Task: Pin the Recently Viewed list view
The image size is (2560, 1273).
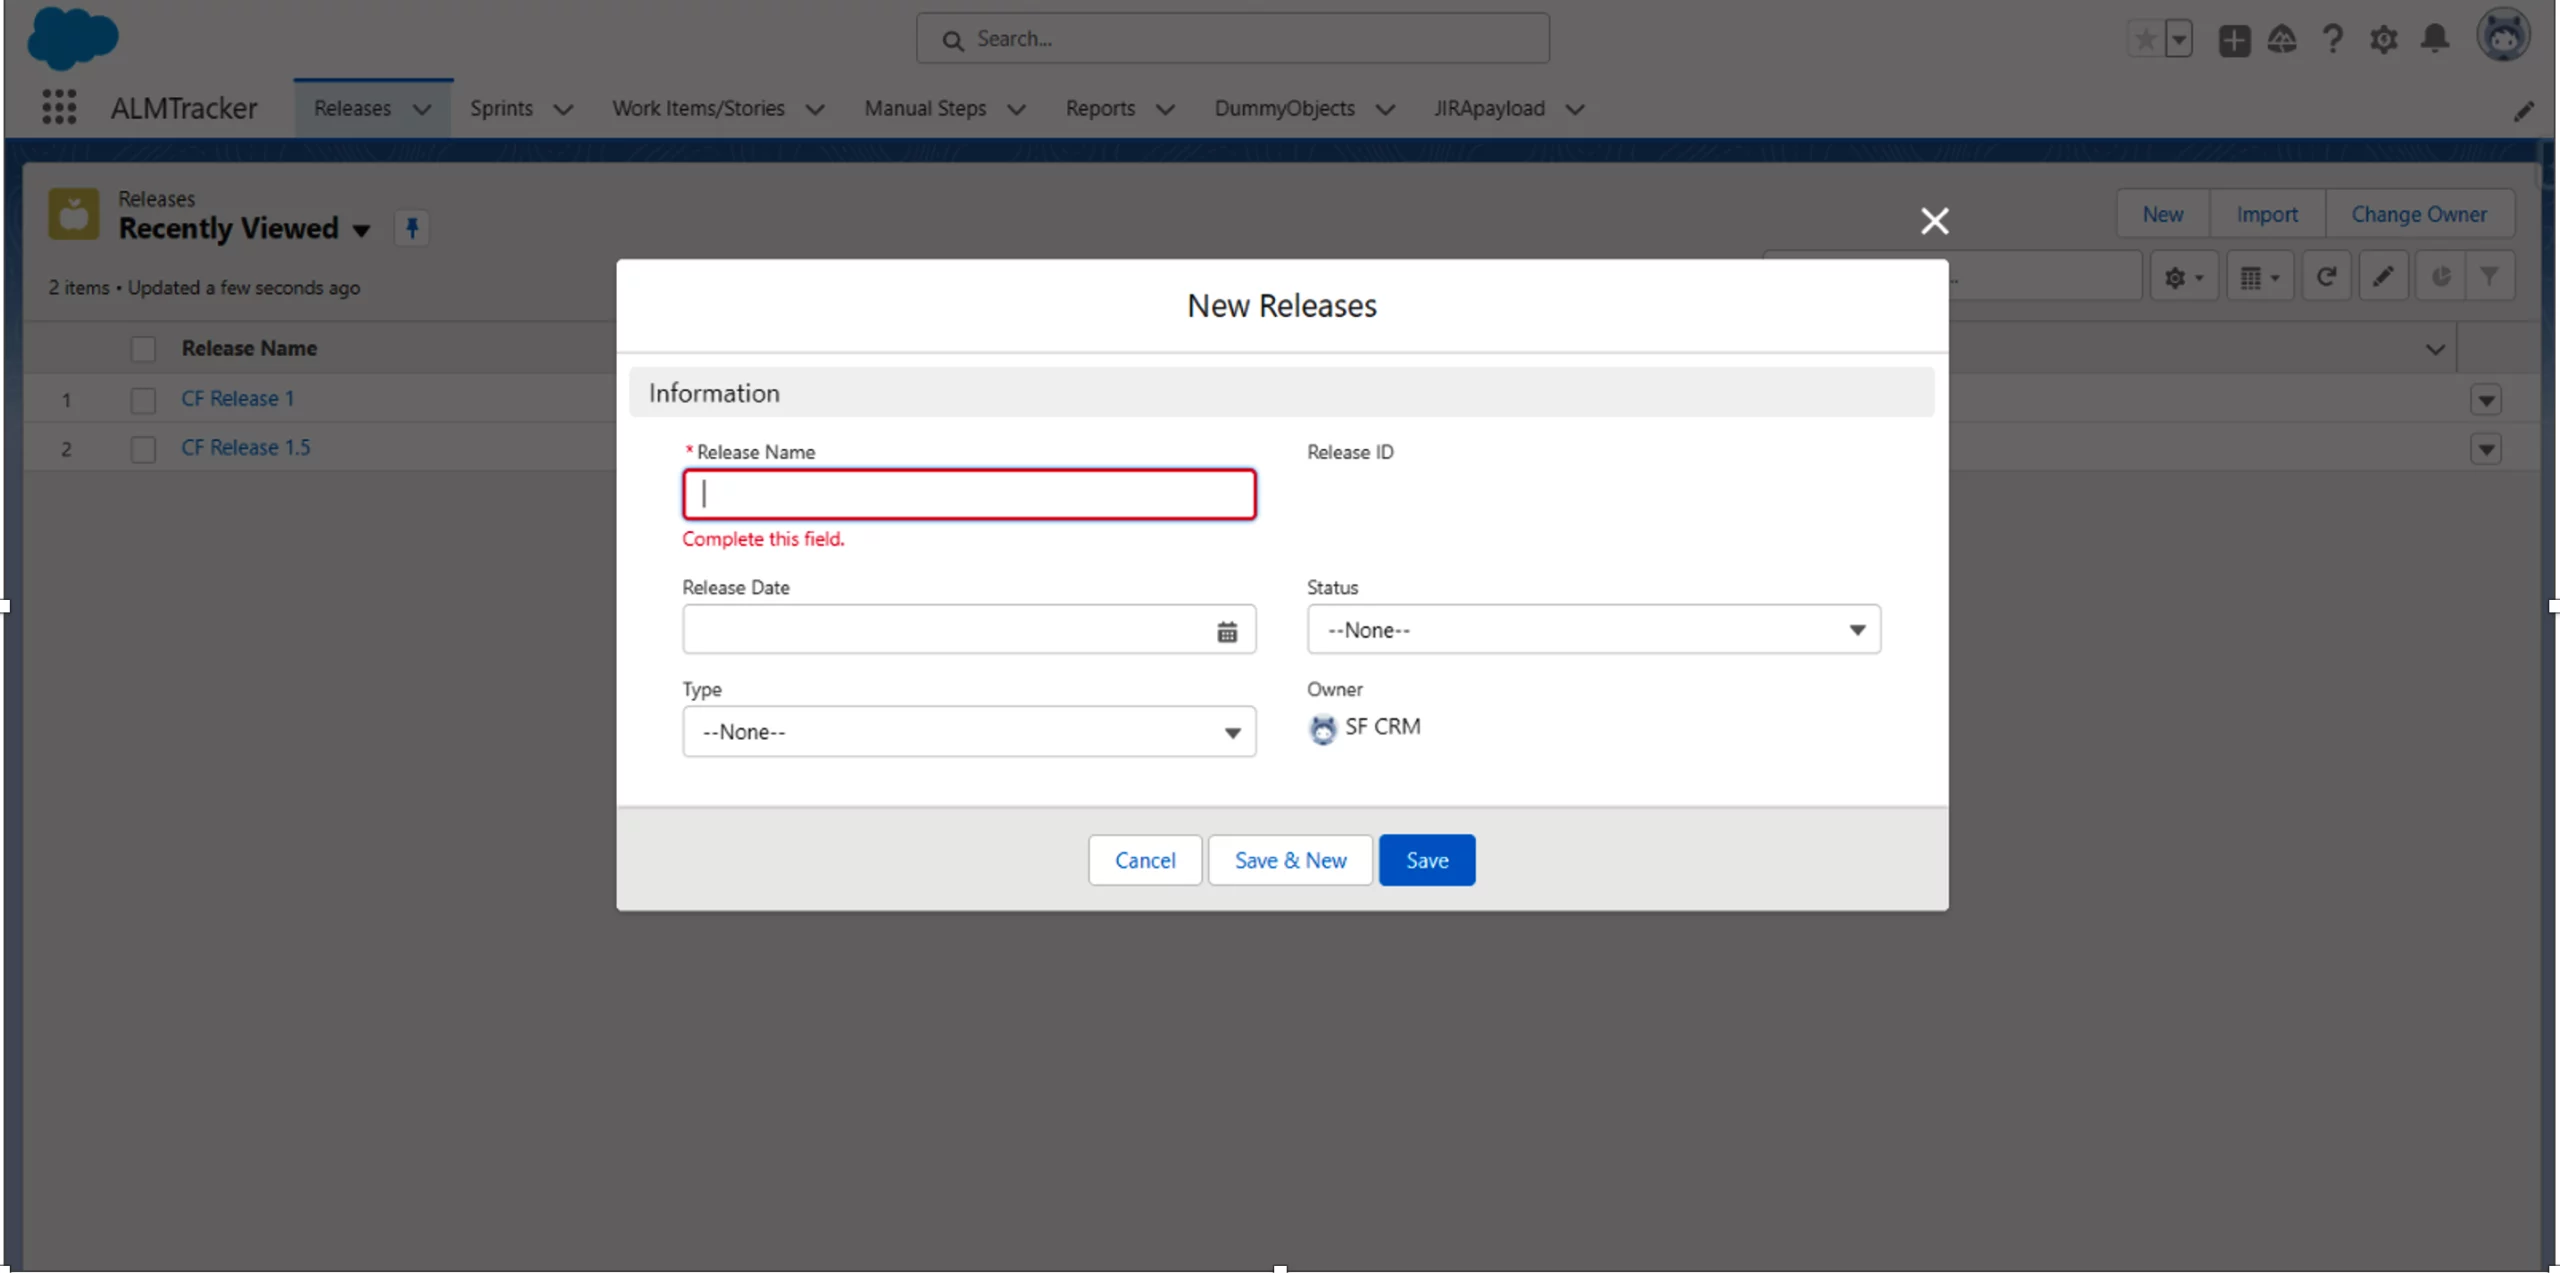Action: coord(412,228)
